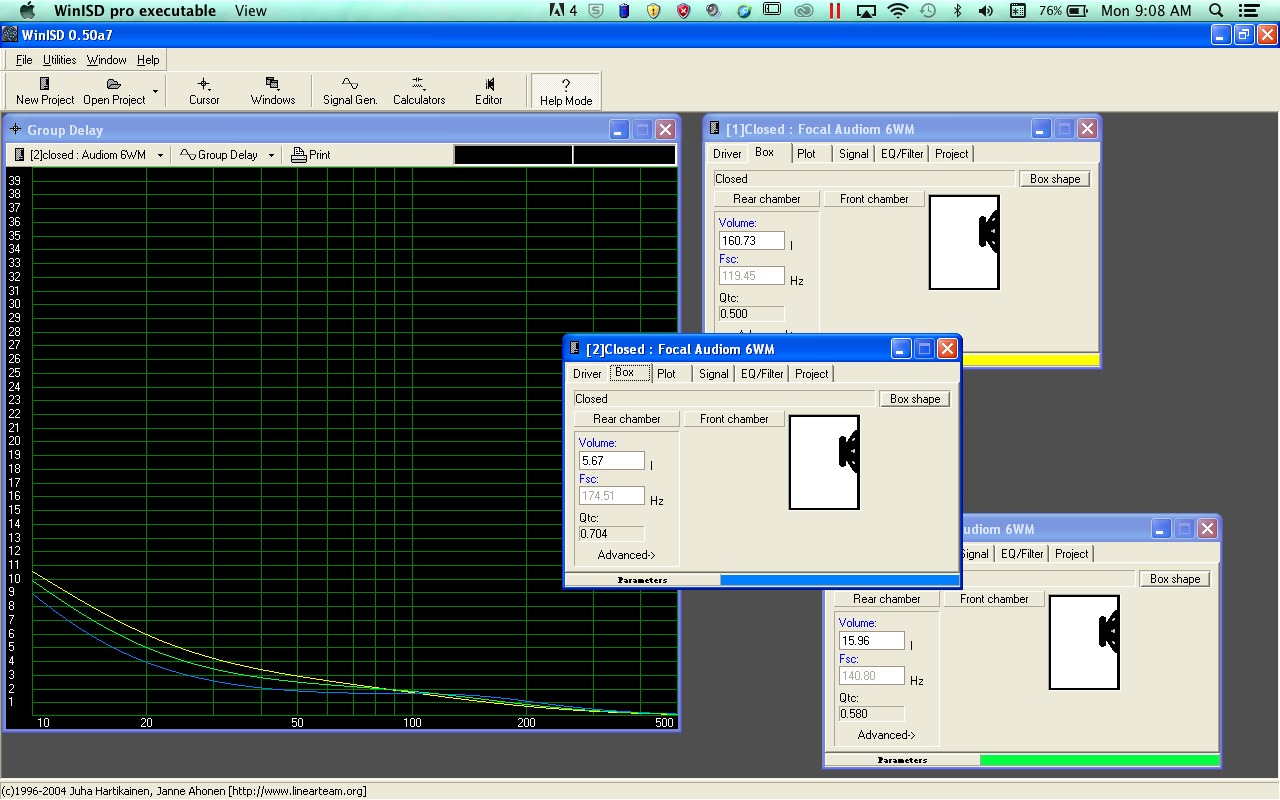Click the New Project toolbar icon
This screenshot has width=1280, height=800.
[45, 91]
